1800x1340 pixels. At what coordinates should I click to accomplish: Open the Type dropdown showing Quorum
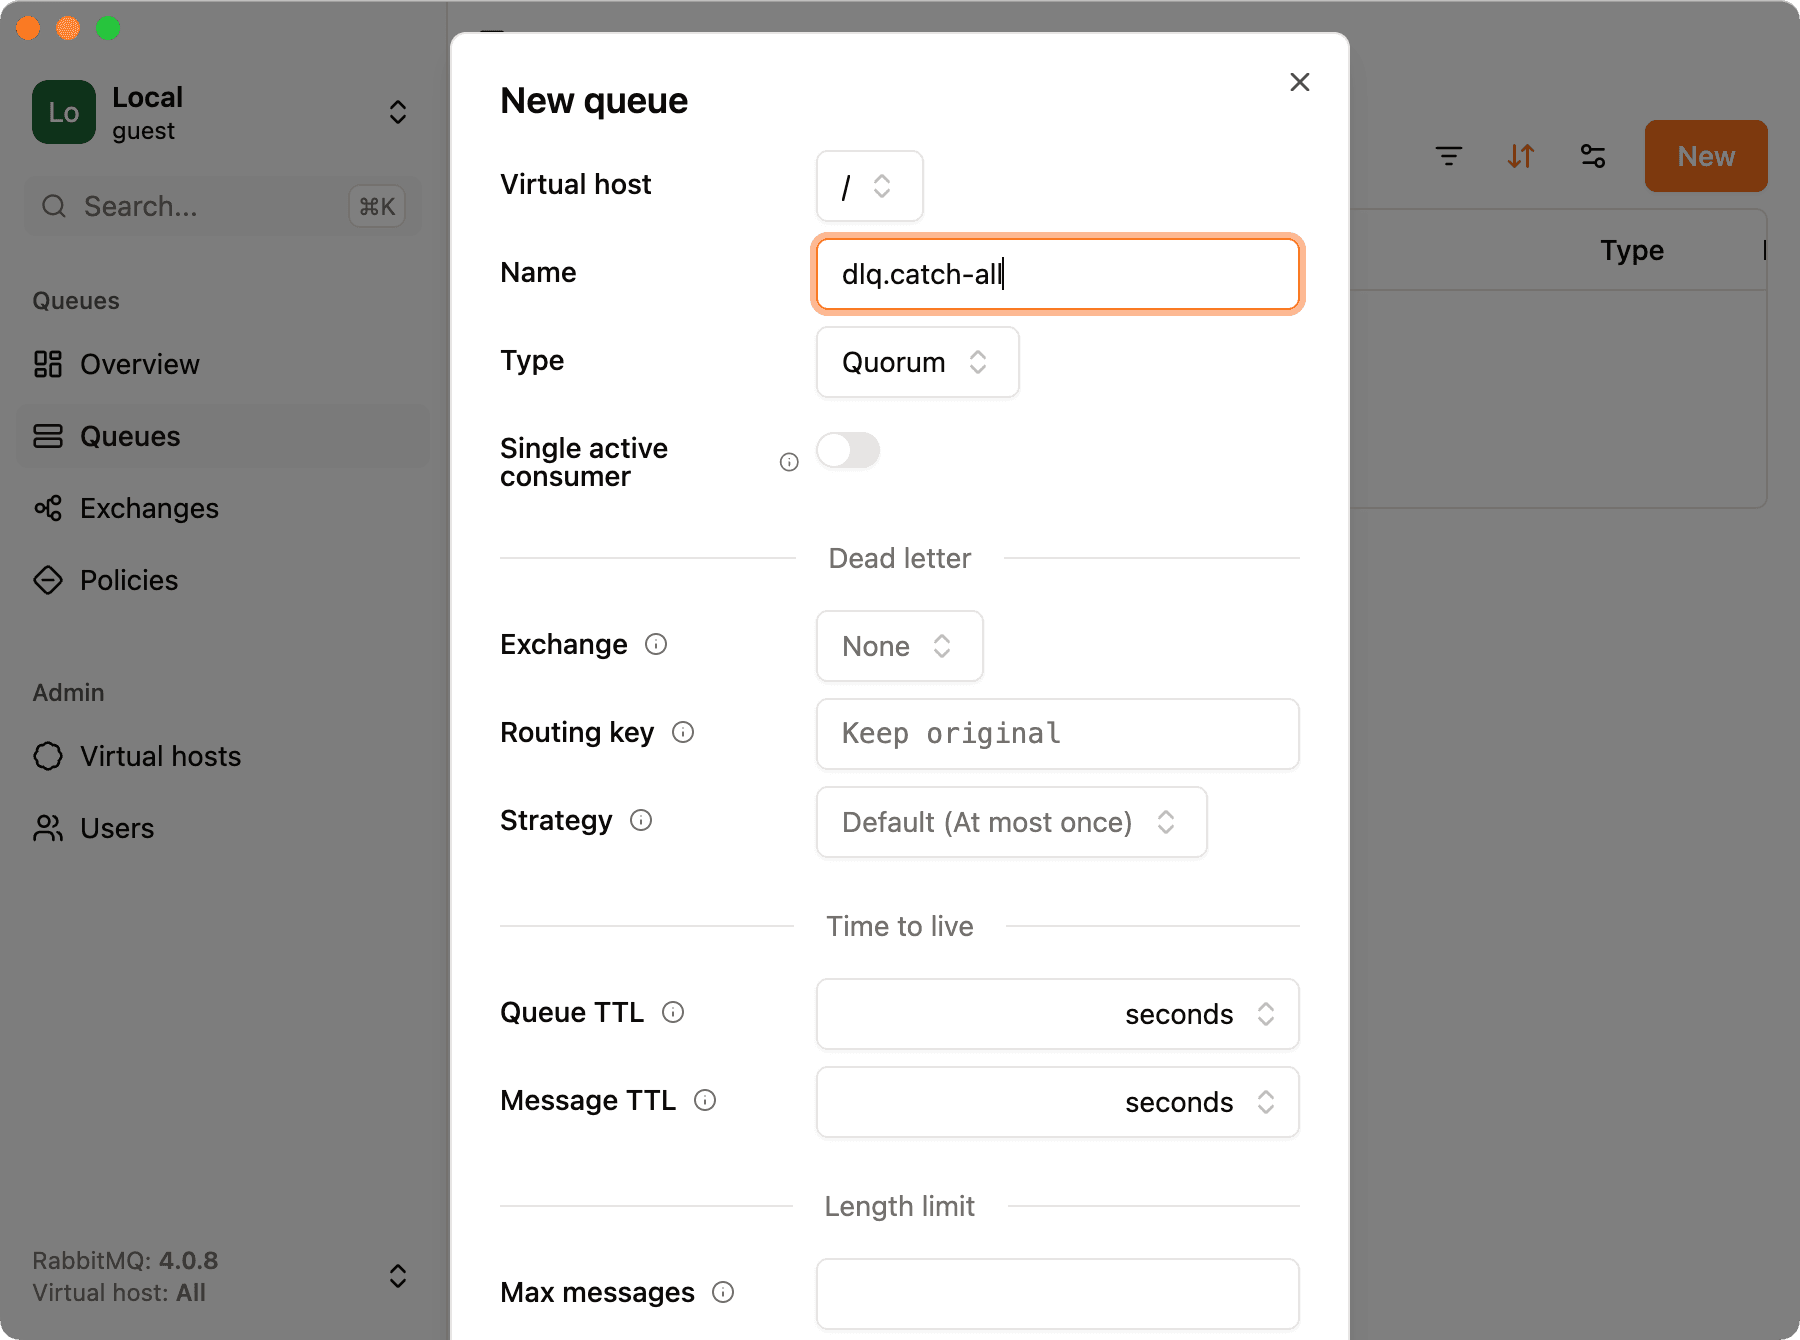(x=916, y=362)
